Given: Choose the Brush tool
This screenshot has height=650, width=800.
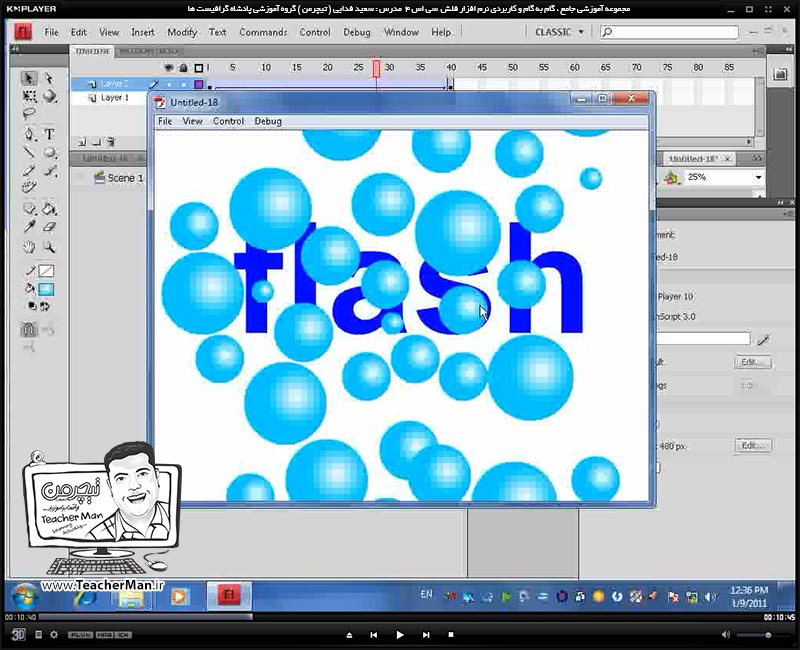Looking at the screenshot, I should pyautogui.click(x=49, y=170).
